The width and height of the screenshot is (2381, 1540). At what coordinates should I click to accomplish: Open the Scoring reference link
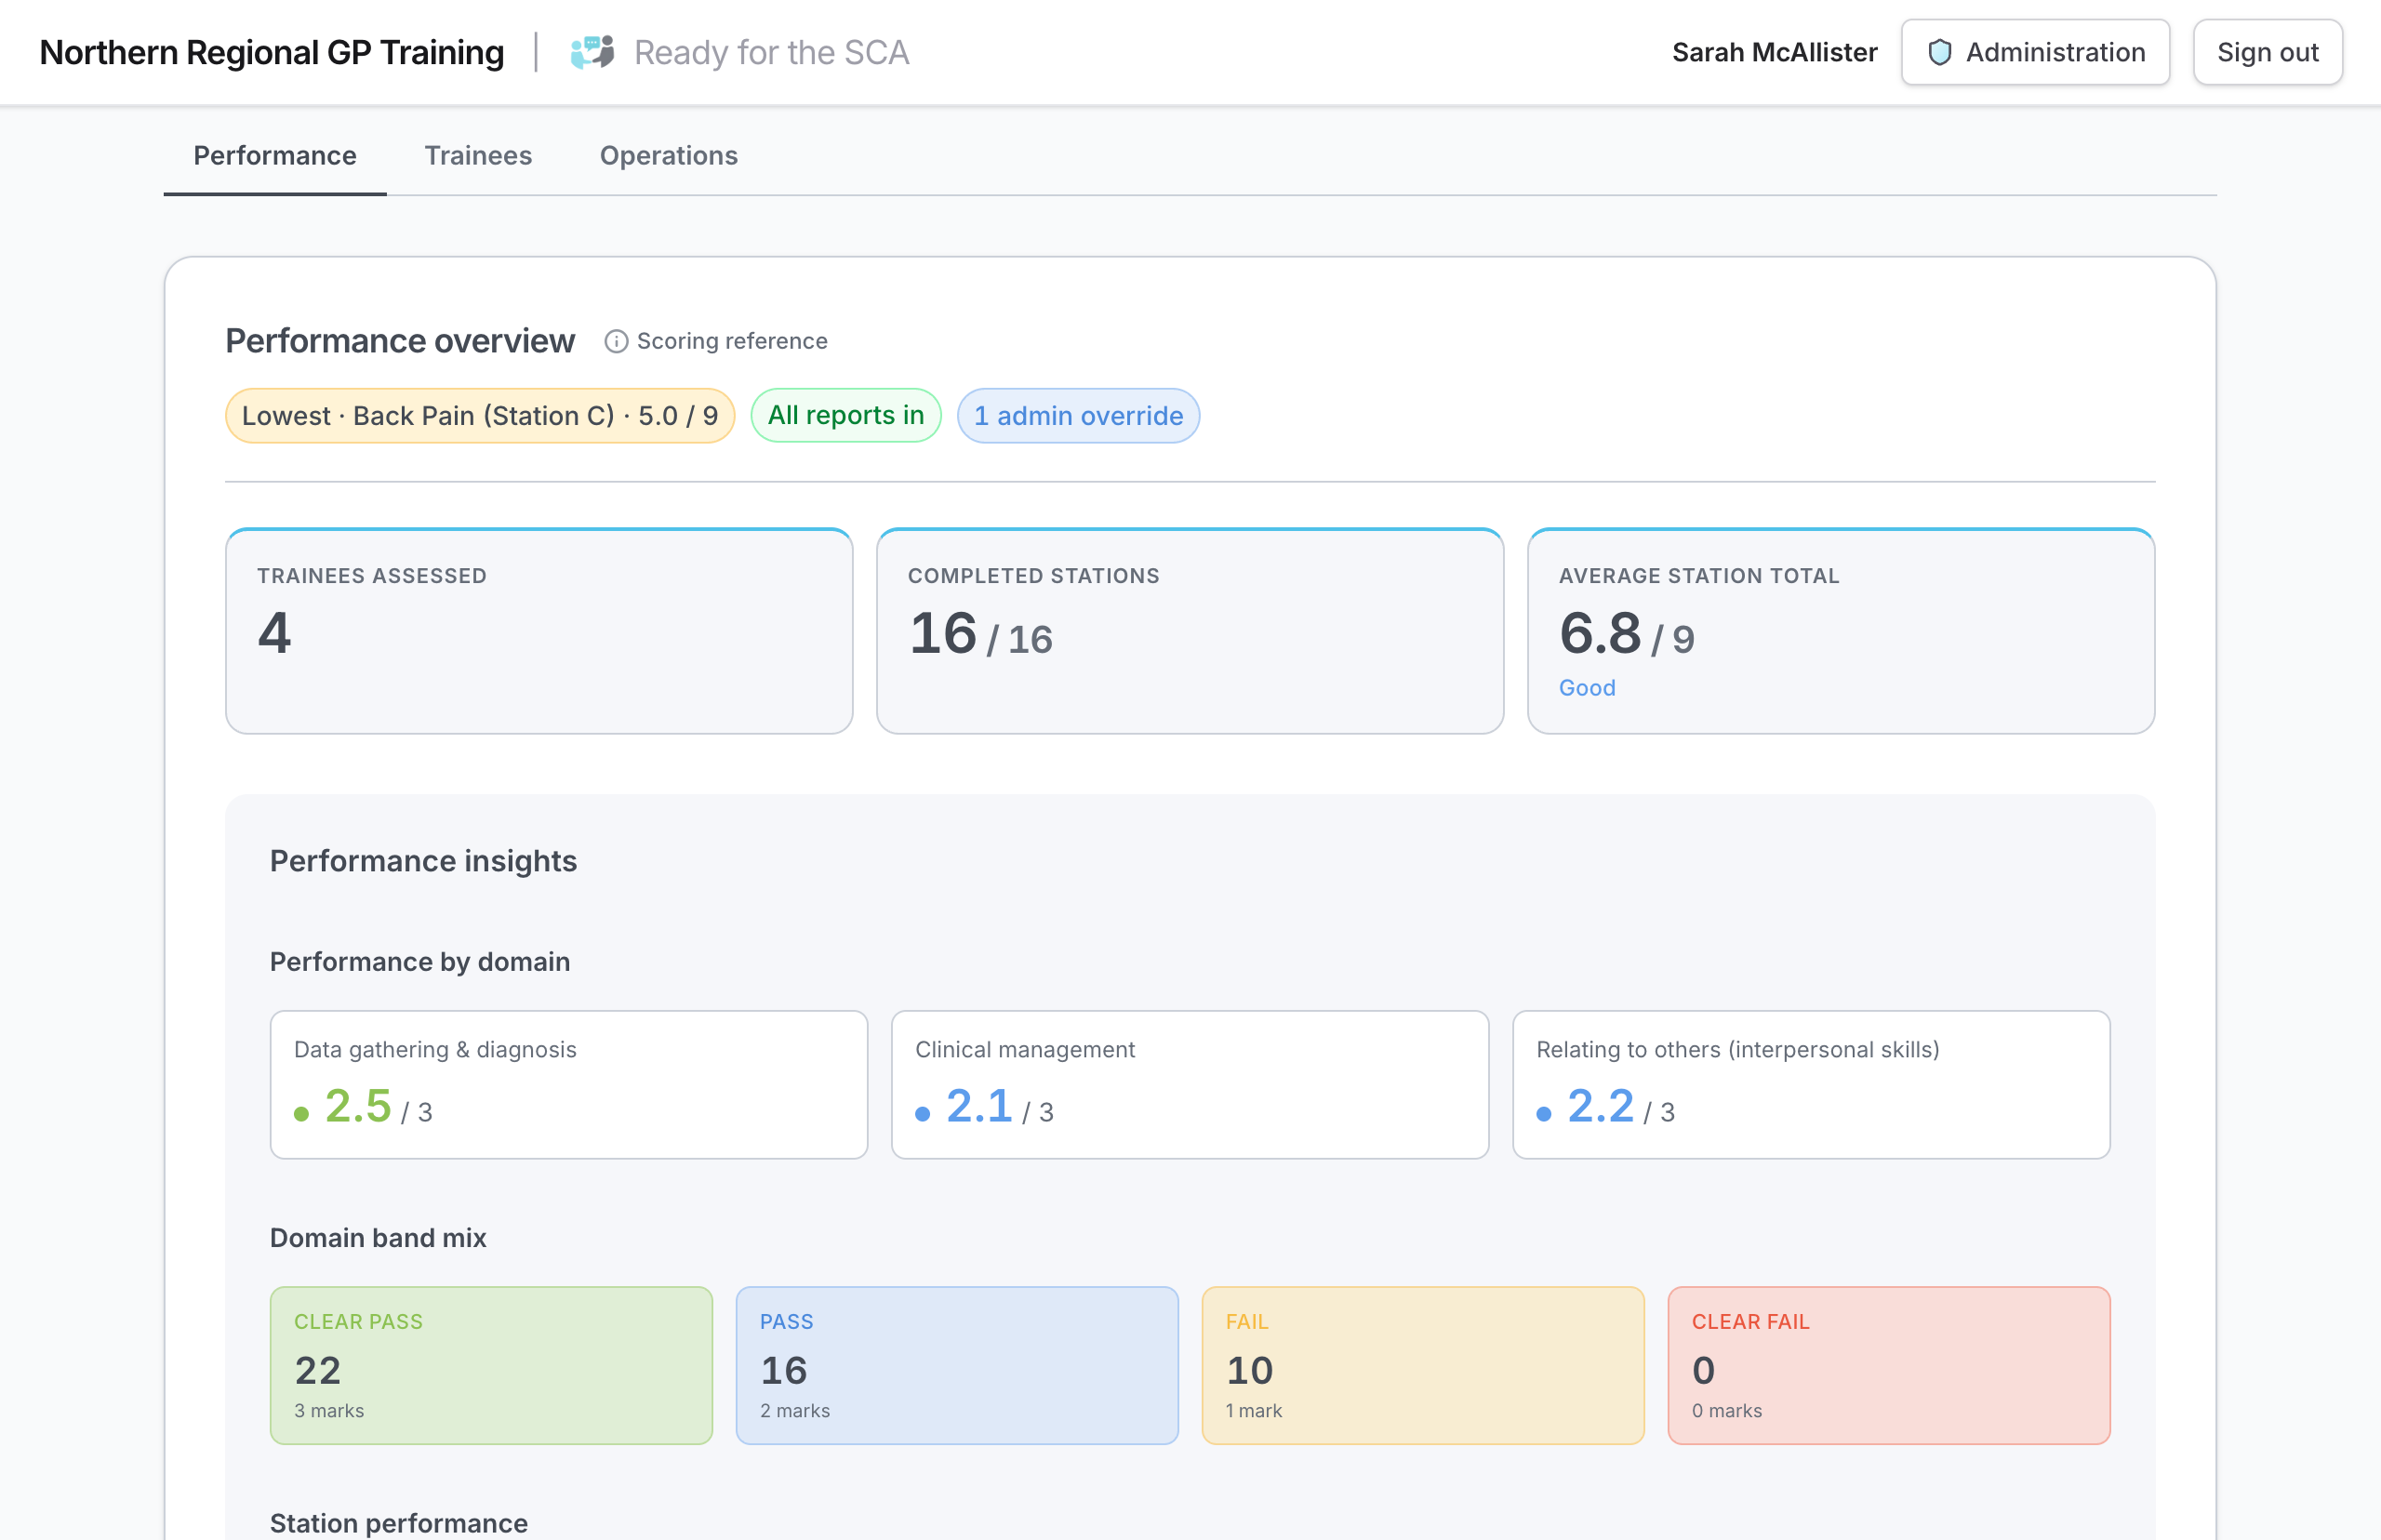pos(731,342)
